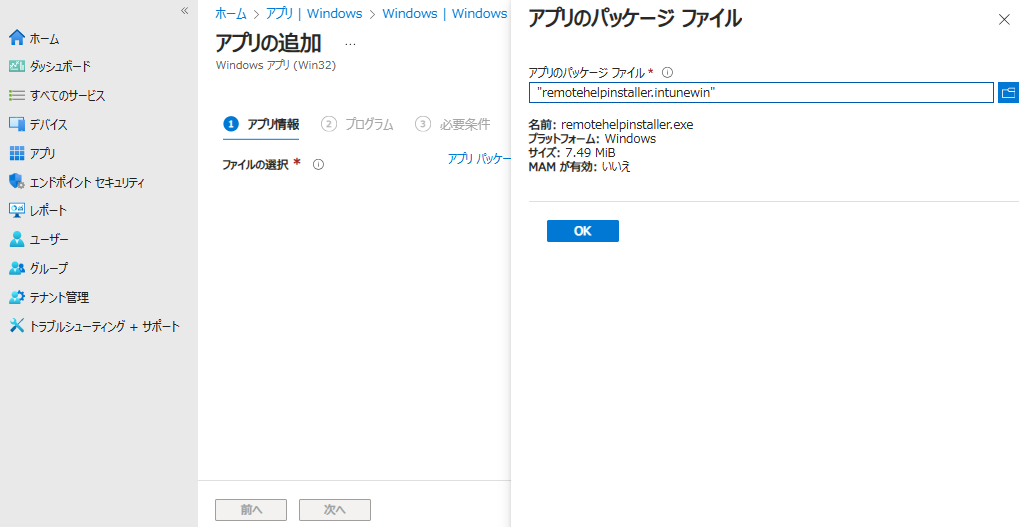Click the folder browse icon beside package file
The image size is (1028, 527).
click(x=1008, y=92)
